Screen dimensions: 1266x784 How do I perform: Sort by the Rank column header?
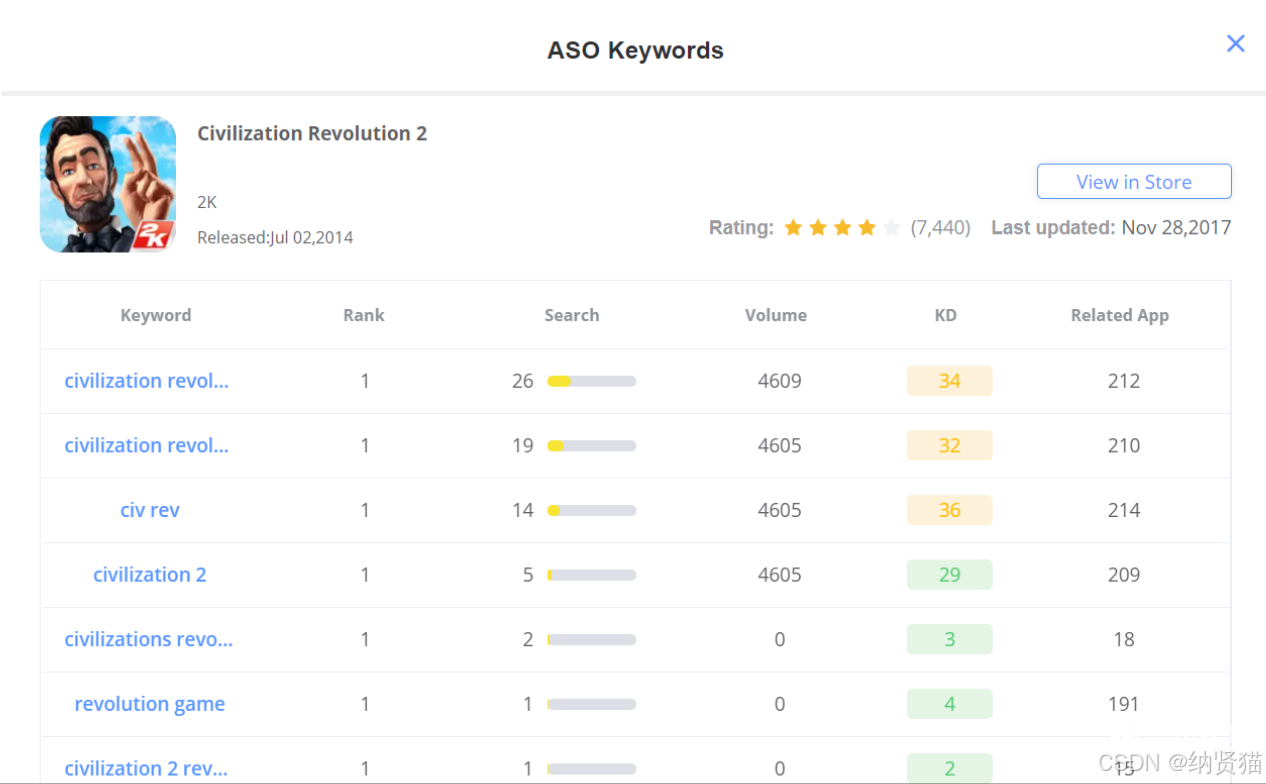[364, 315]
